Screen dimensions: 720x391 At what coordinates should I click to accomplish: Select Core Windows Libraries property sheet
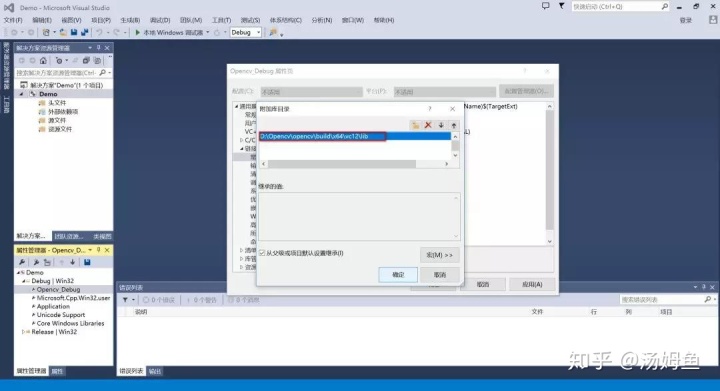click(x=70, y=323)
